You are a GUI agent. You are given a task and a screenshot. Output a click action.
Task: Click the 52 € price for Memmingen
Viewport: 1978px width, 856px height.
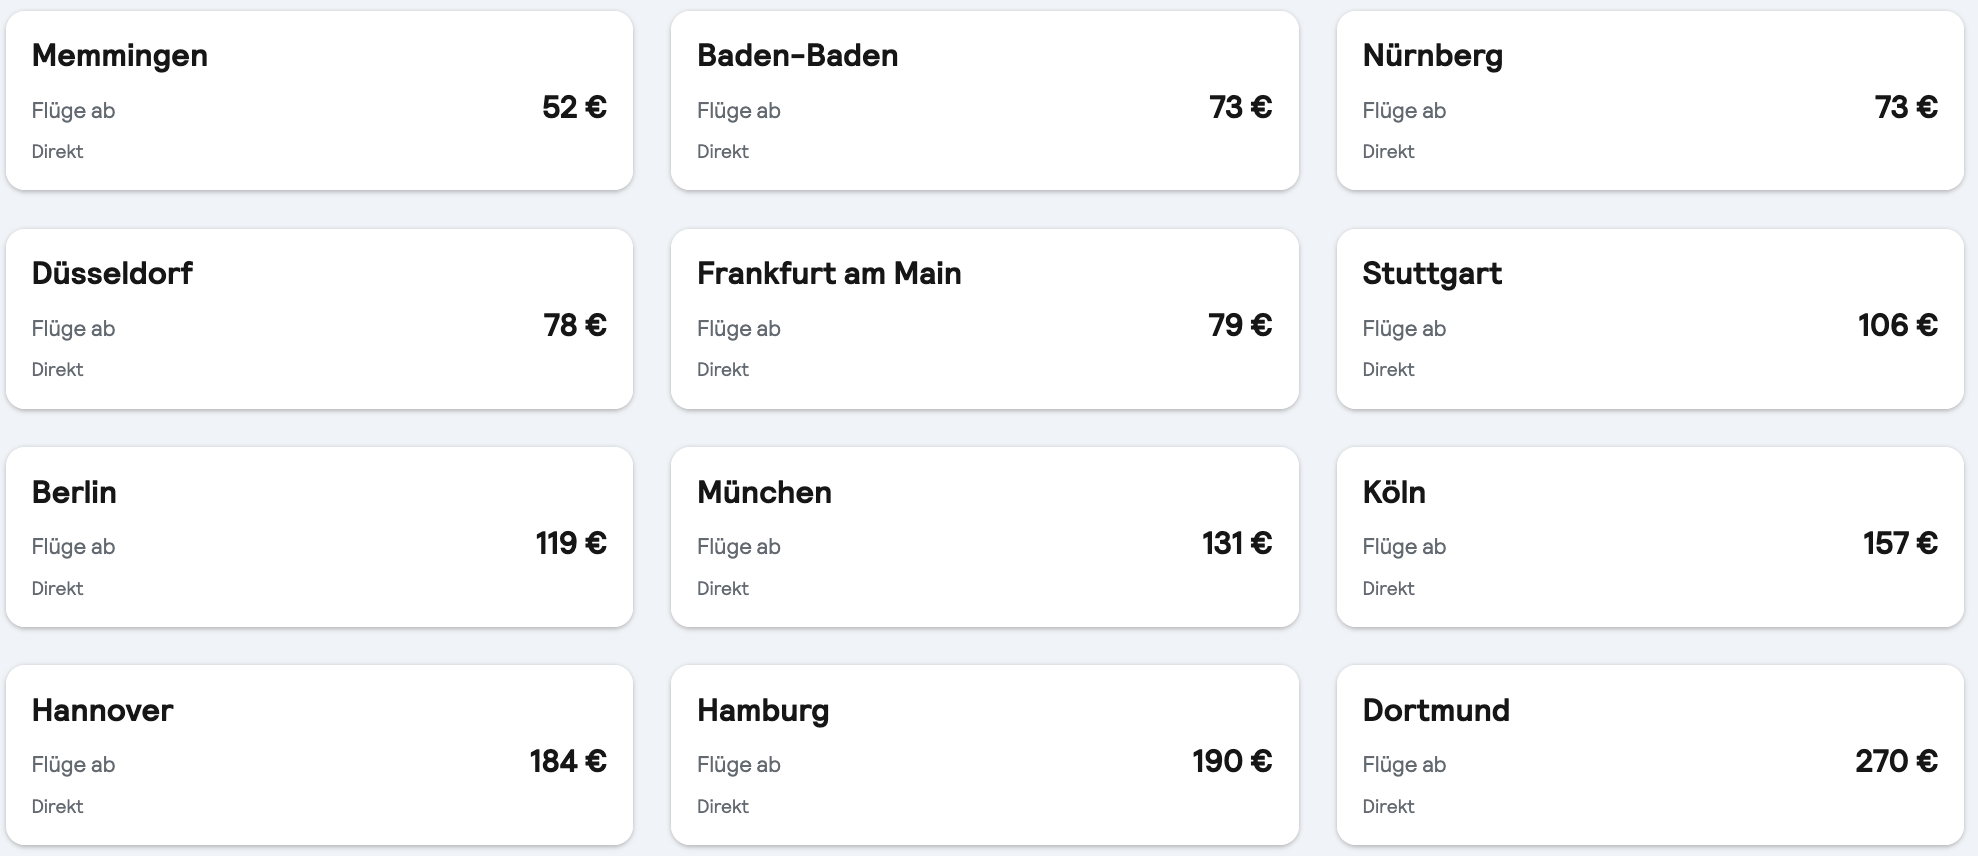[x=574, y=107]
